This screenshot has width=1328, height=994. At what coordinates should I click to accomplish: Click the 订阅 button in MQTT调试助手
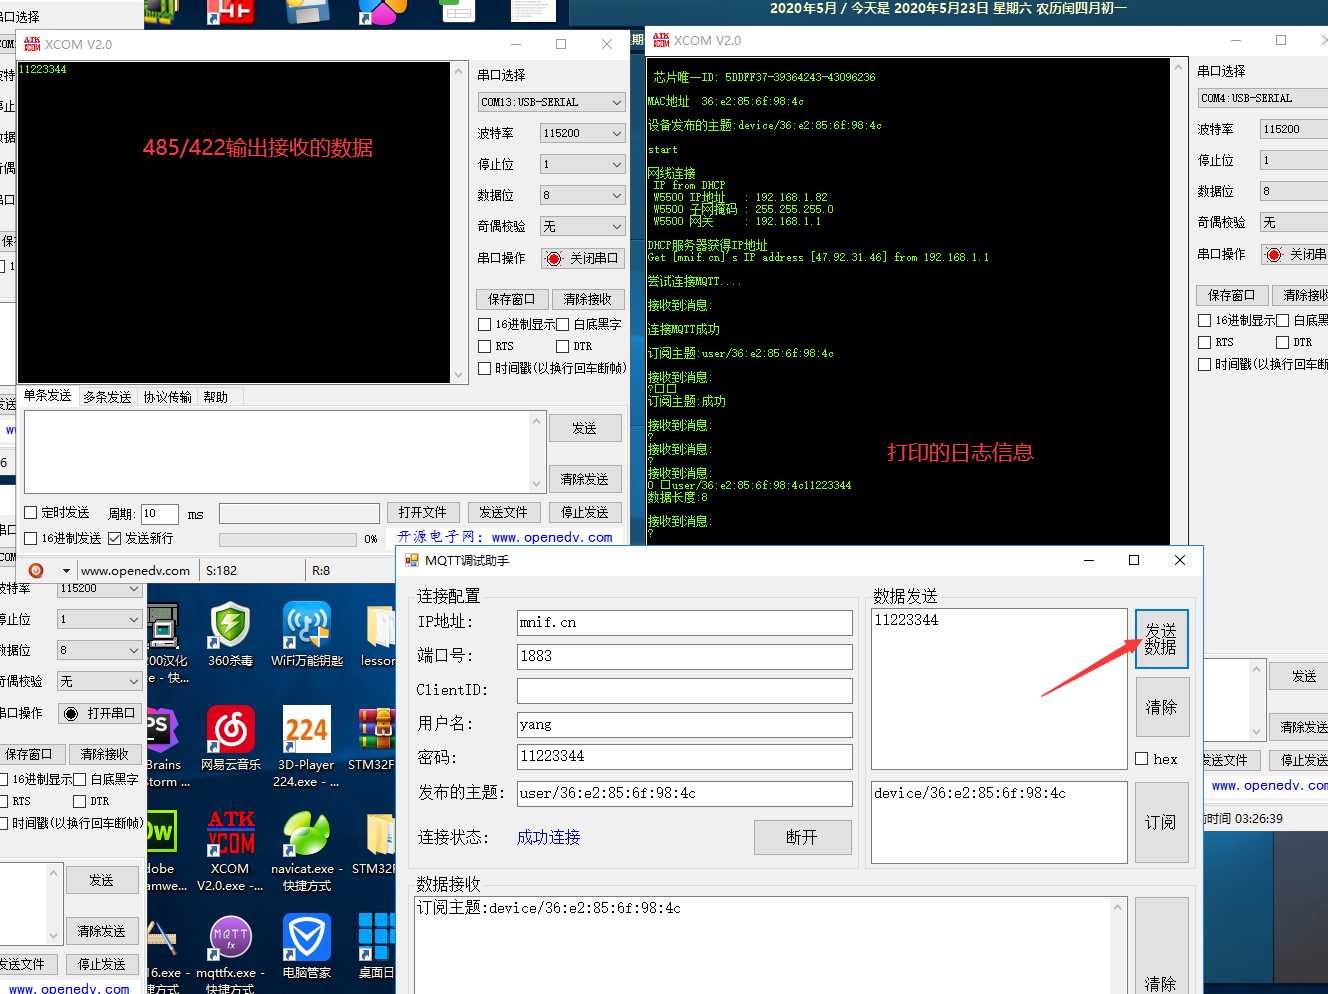tap(1162, 822)
